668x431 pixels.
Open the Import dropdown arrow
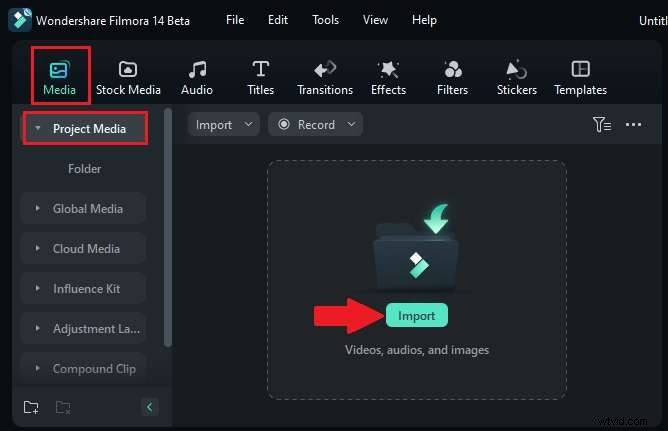(249, 124)
